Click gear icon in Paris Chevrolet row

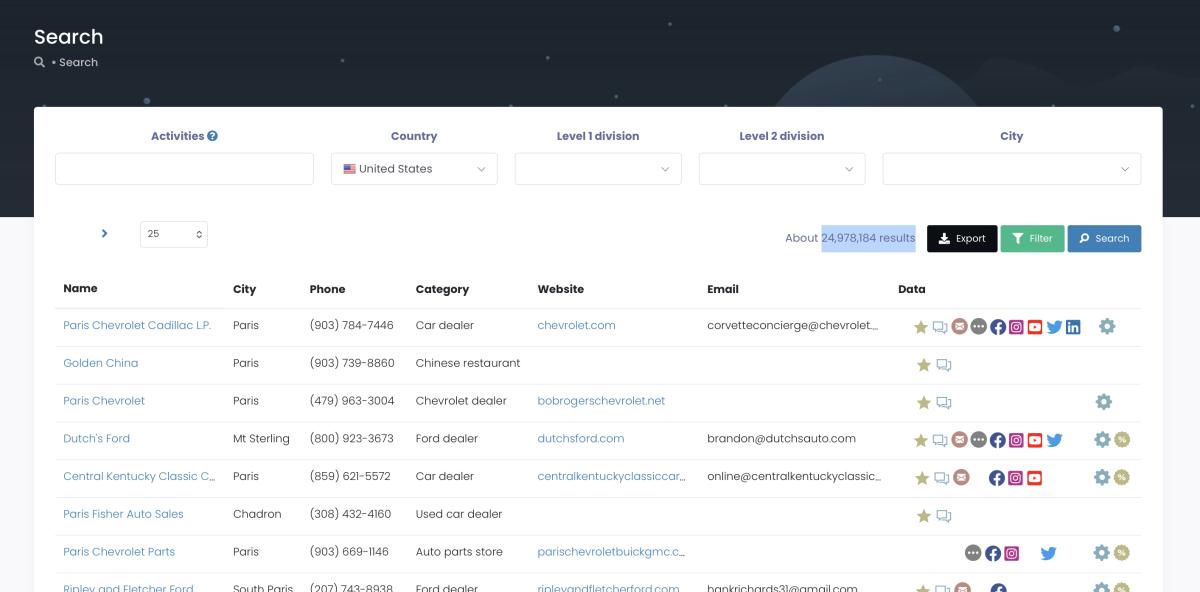pos(1103,402)
